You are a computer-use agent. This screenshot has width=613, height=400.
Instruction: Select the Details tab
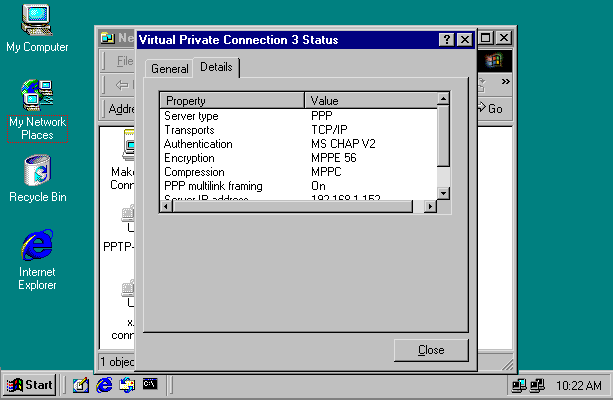pos(216,67)
